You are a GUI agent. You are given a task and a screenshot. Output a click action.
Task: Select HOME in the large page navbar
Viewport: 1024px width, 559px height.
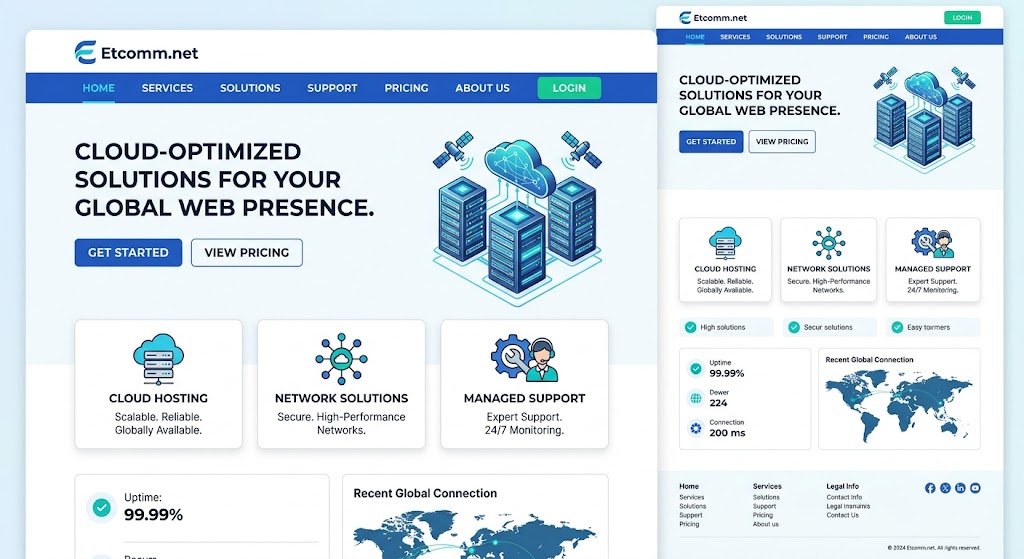[99, 88]
